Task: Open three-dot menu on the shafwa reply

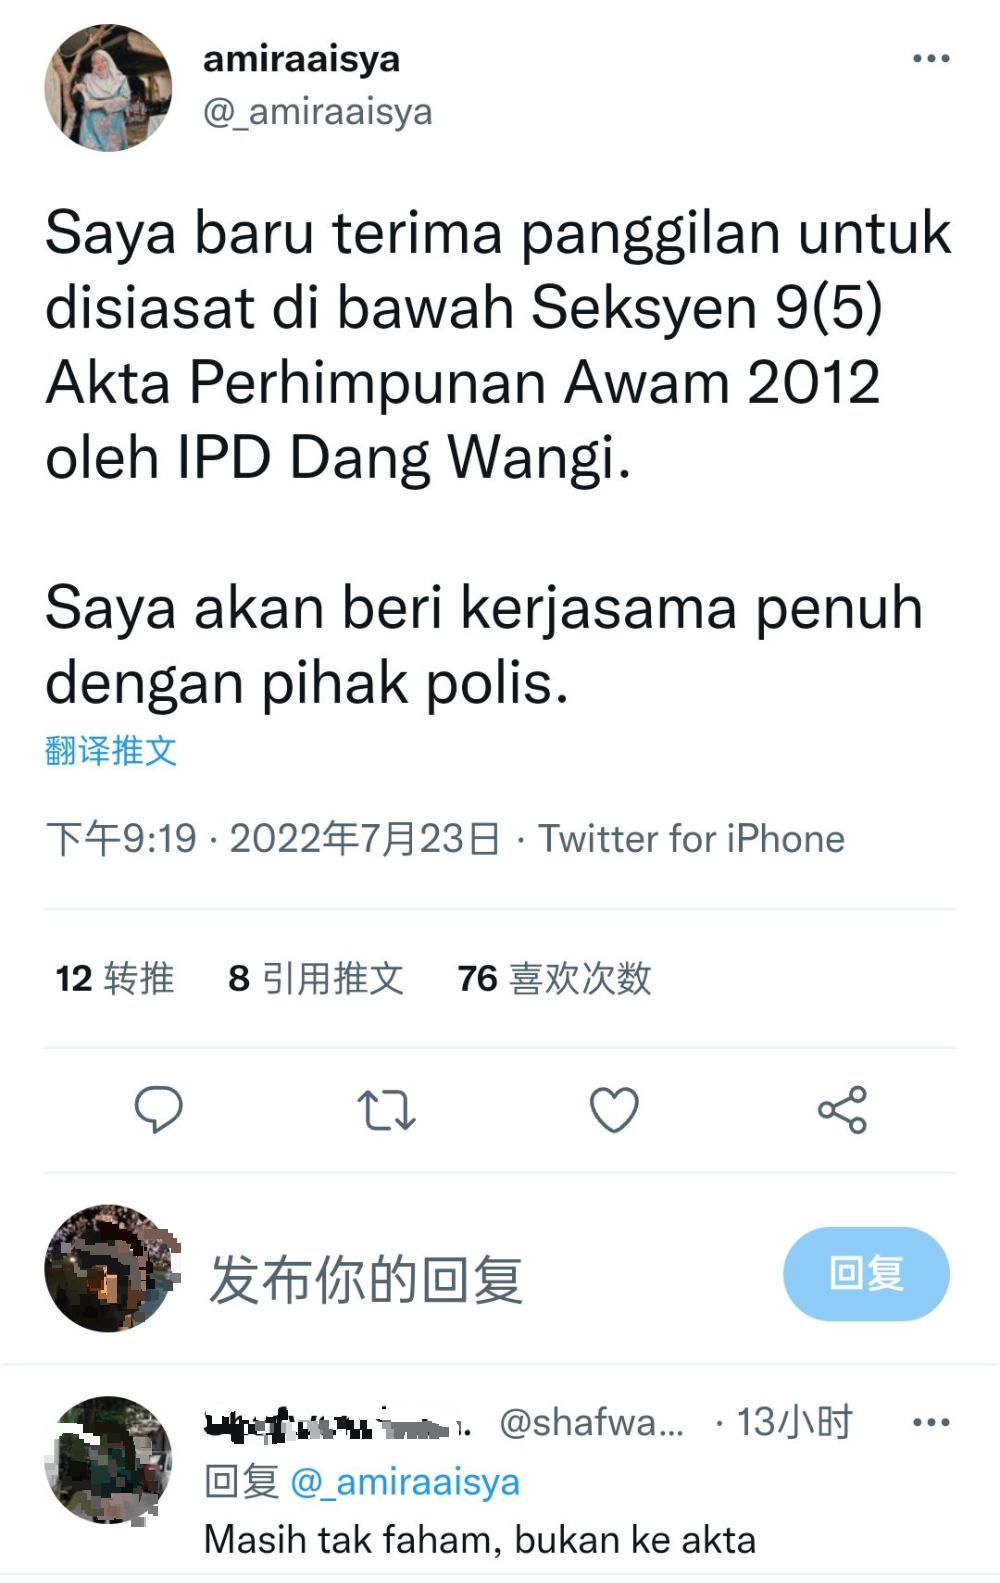Action: coord(931,1422)
